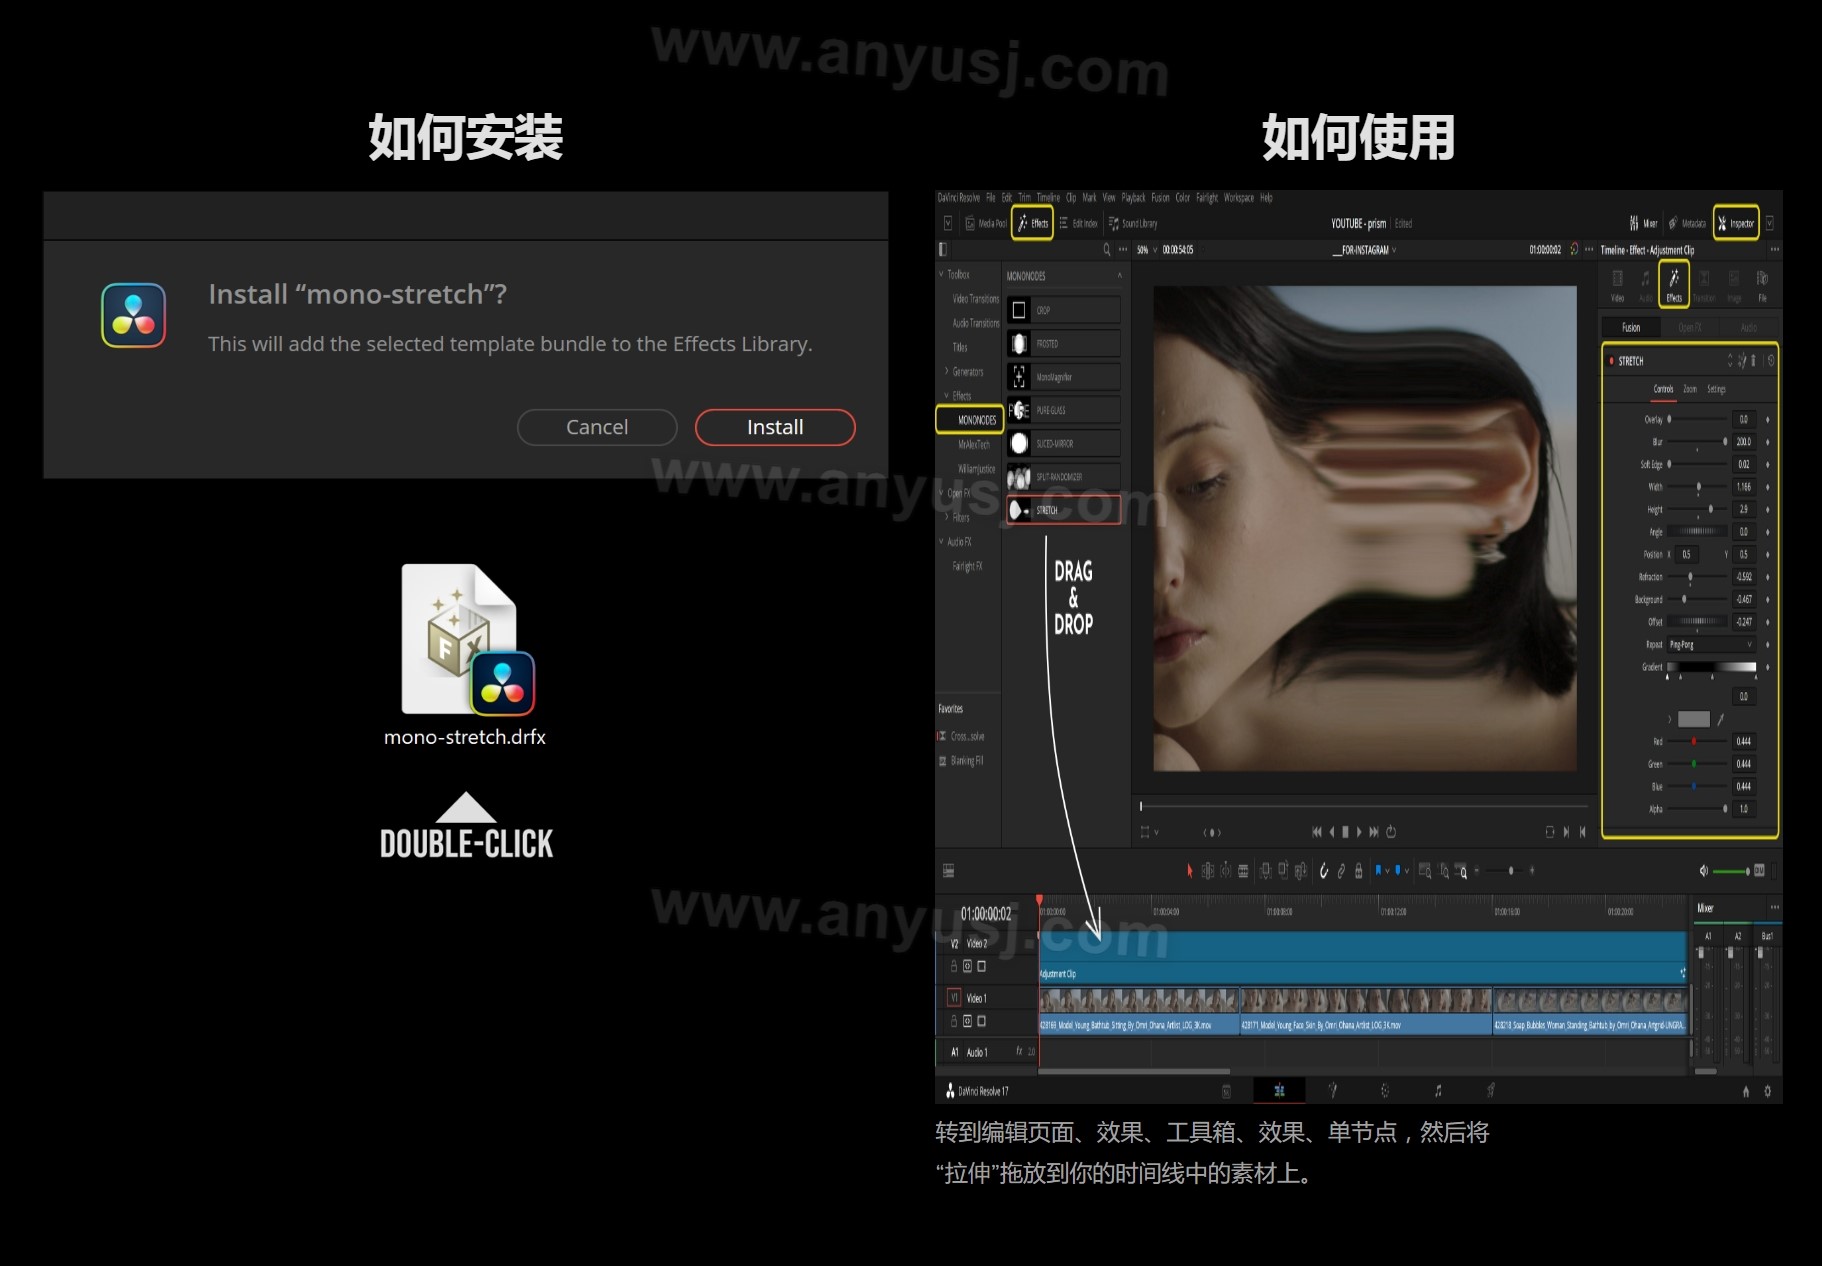Open project settings gear icon
This screenshot has width=1822, height=1266.
tap(1767, 1091)
